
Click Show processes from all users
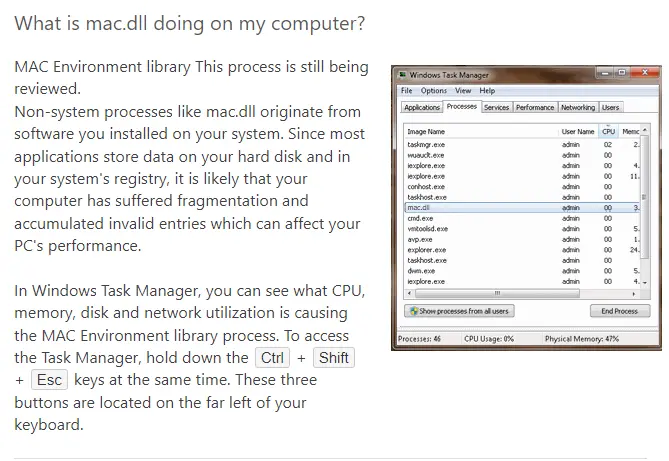coord(459,311)
